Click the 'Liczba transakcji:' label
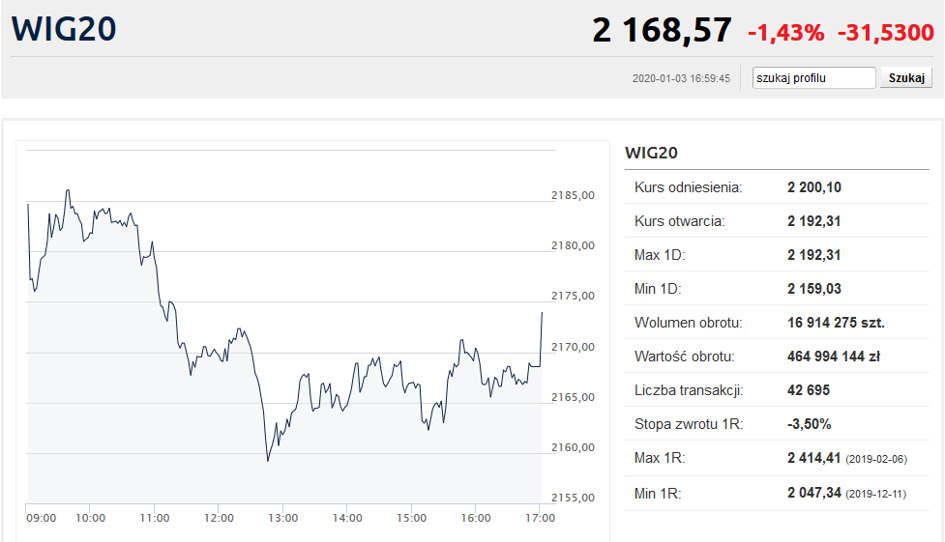The width and height of the screenshot is (945, 542). tap(688, 390)
